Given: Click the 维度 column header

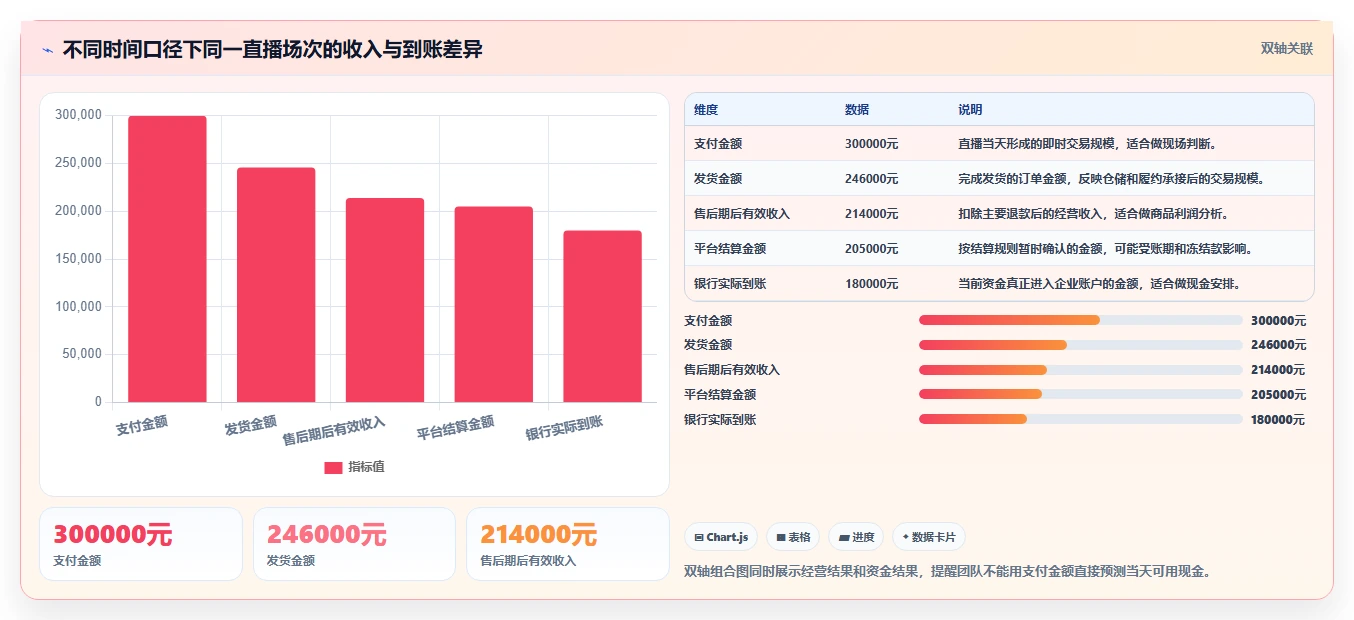Looking at the screenshot, I should coord(706,109).
